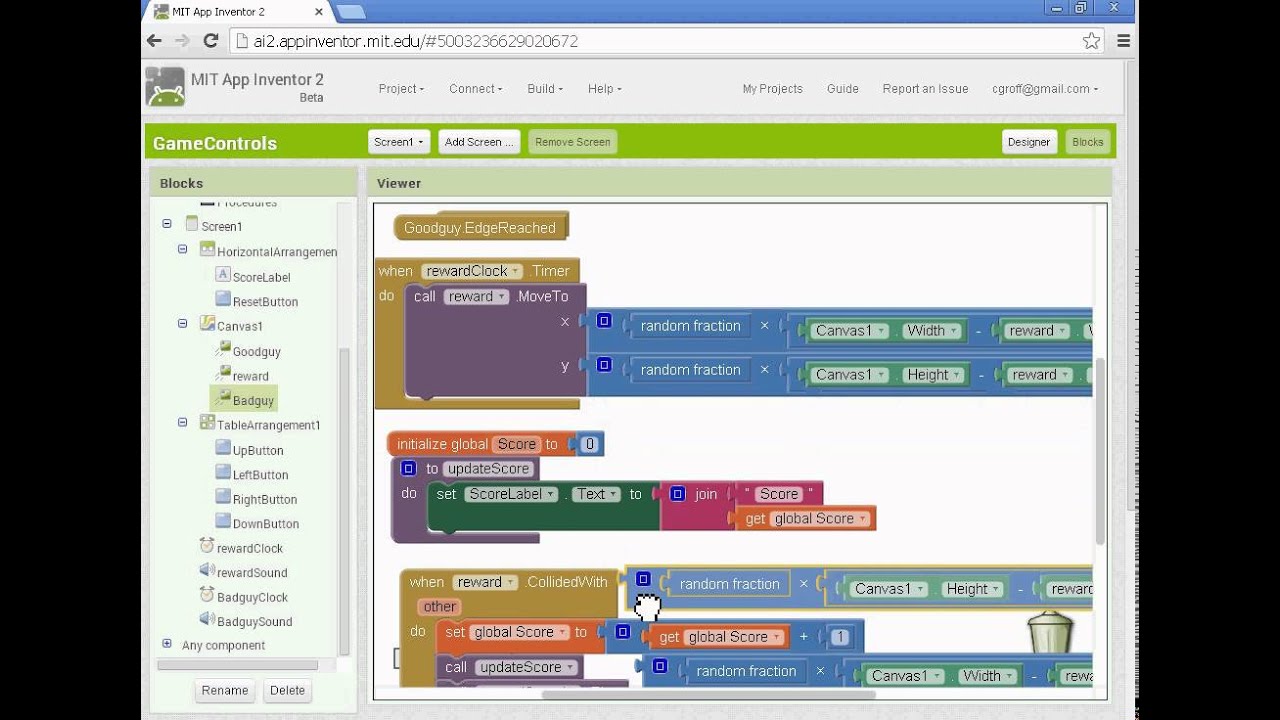Click mutator icon on MoveTo y block

point(604,365)
